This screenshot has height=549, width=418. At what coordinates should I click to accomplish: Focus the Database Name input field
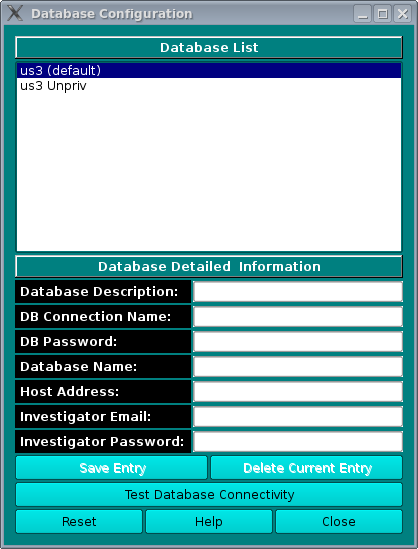tap(298, 367)
